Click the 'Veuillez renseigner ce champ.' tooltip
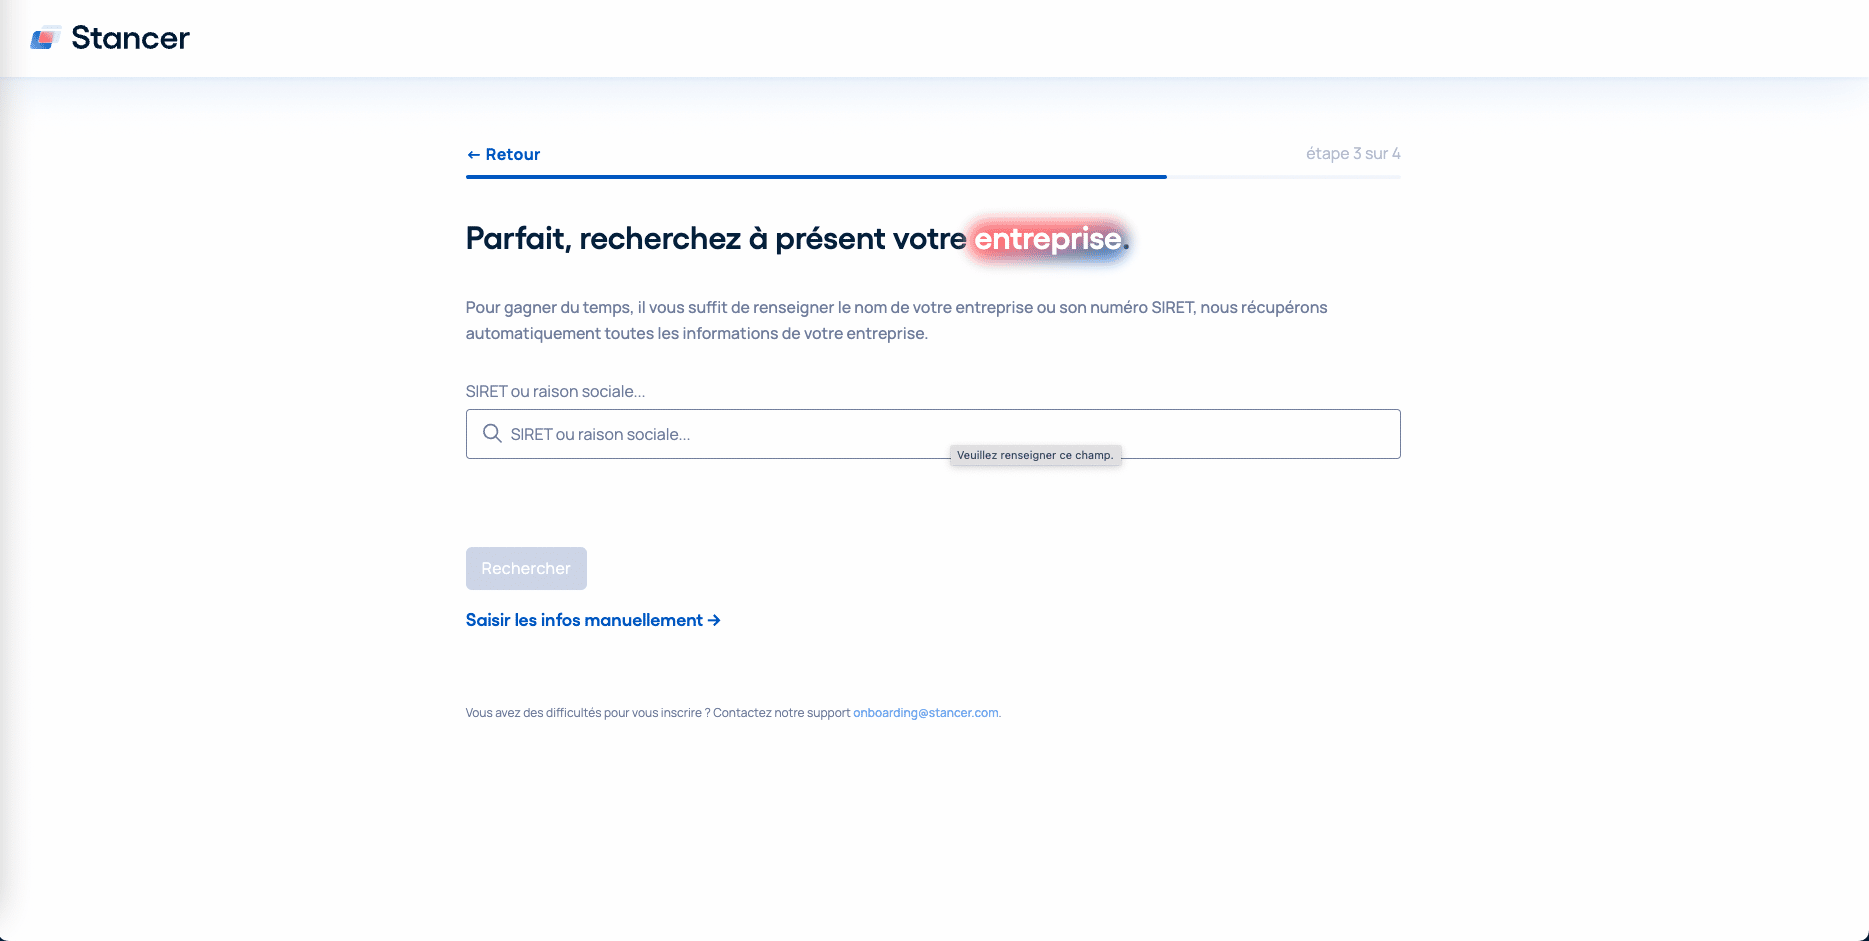1869x941 pixels. pyautogui.click(x=1035, y=455)
